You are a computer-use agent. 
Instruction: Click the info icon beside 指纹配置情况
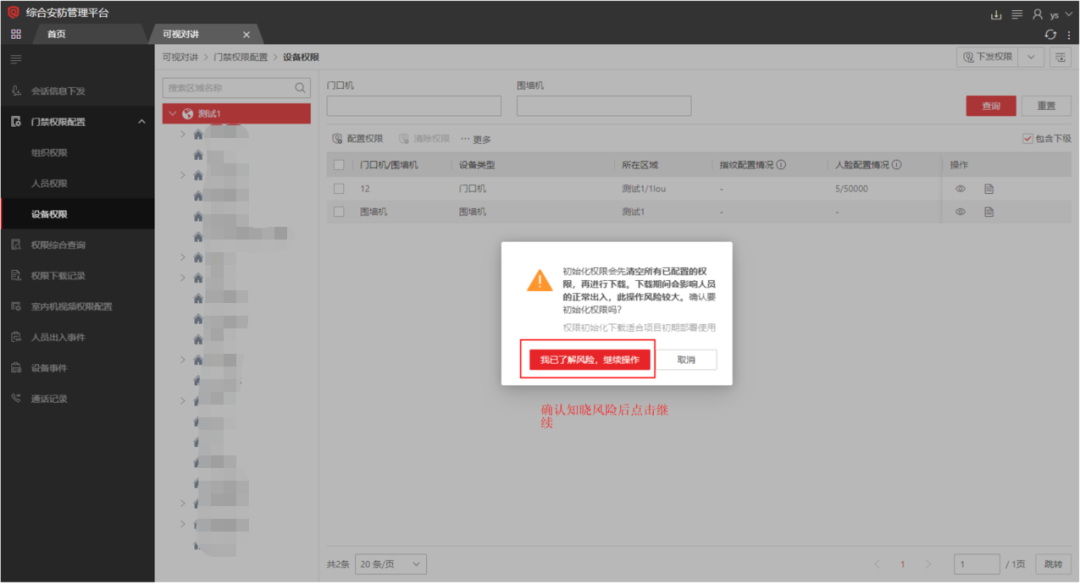(x=781, y=165)
